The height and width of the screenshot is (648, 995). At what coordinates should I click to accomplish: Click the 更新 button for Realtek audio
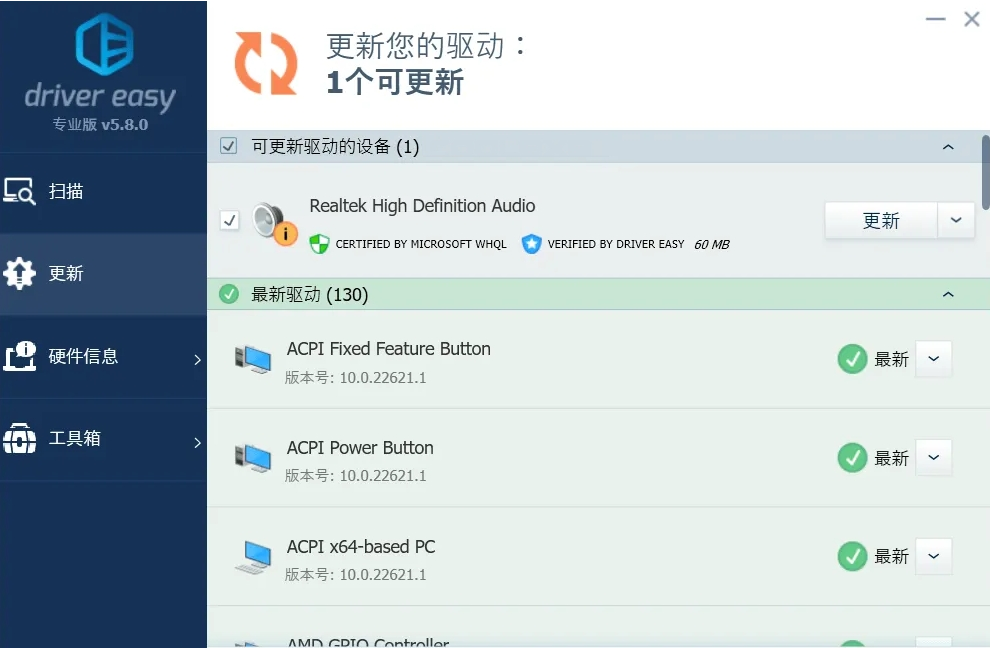(x=881, y=220)
